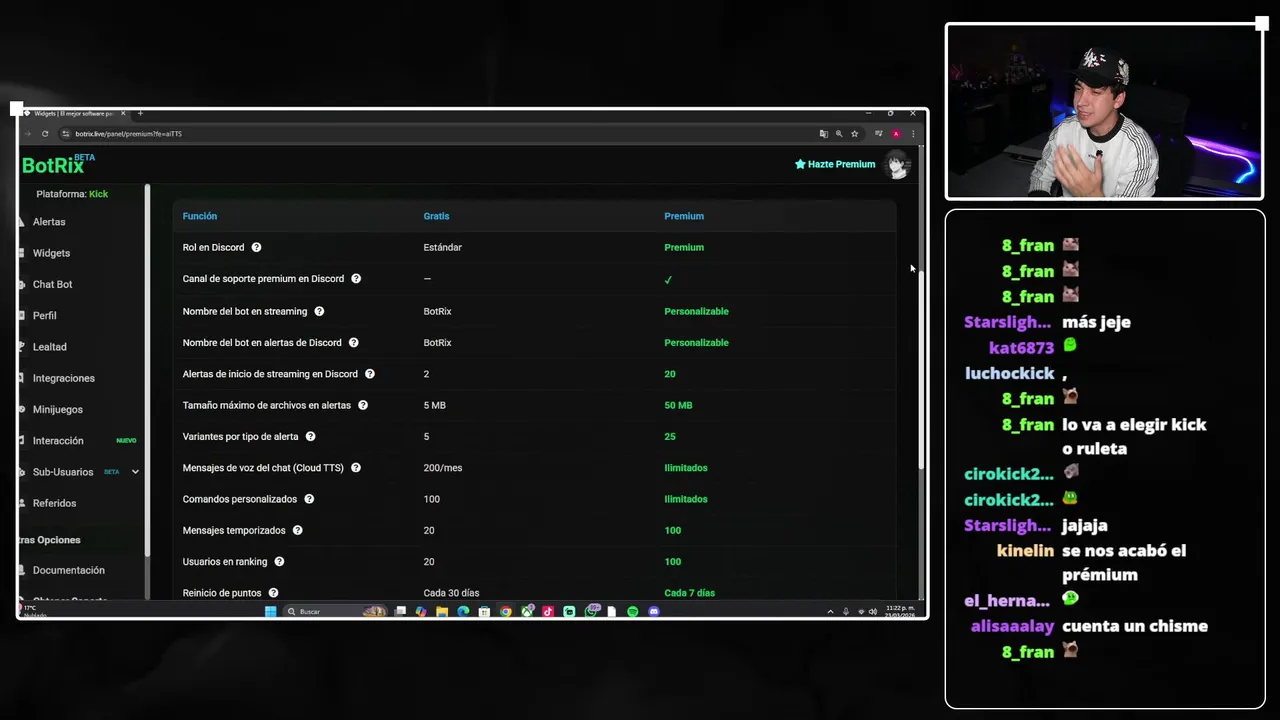Click help icon for Canal de soporte premium
The image size is (1280, 720).
(x=356, y=279)
